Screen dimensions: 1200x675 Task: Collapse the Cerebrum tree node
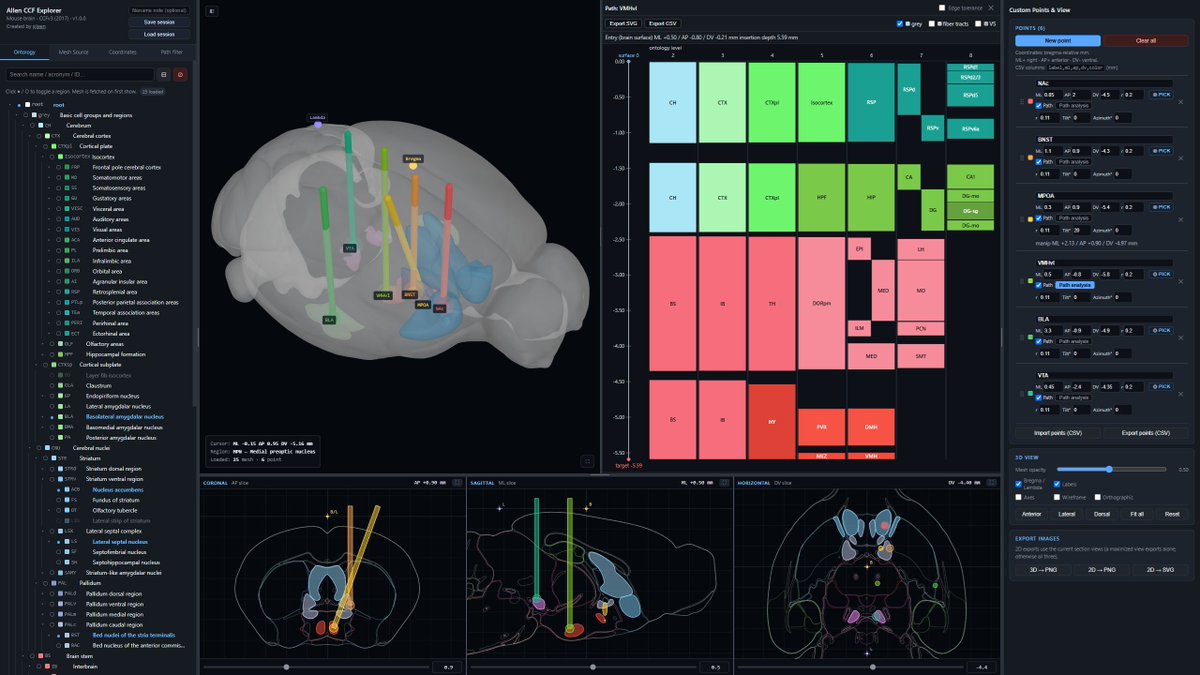click(x=23, y=126)
